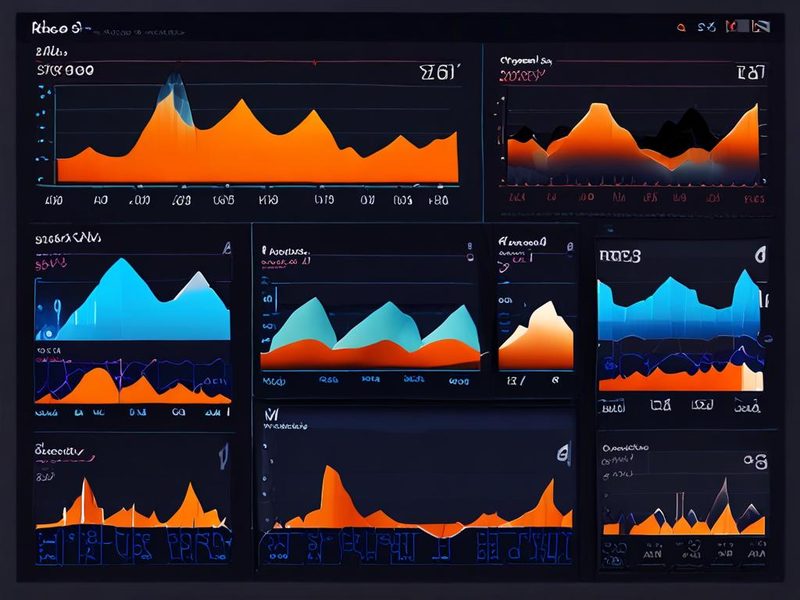This screenshot has width=800, height=600.
Task: Open the orange spike chart with white lines
Action: coord(132,503)
